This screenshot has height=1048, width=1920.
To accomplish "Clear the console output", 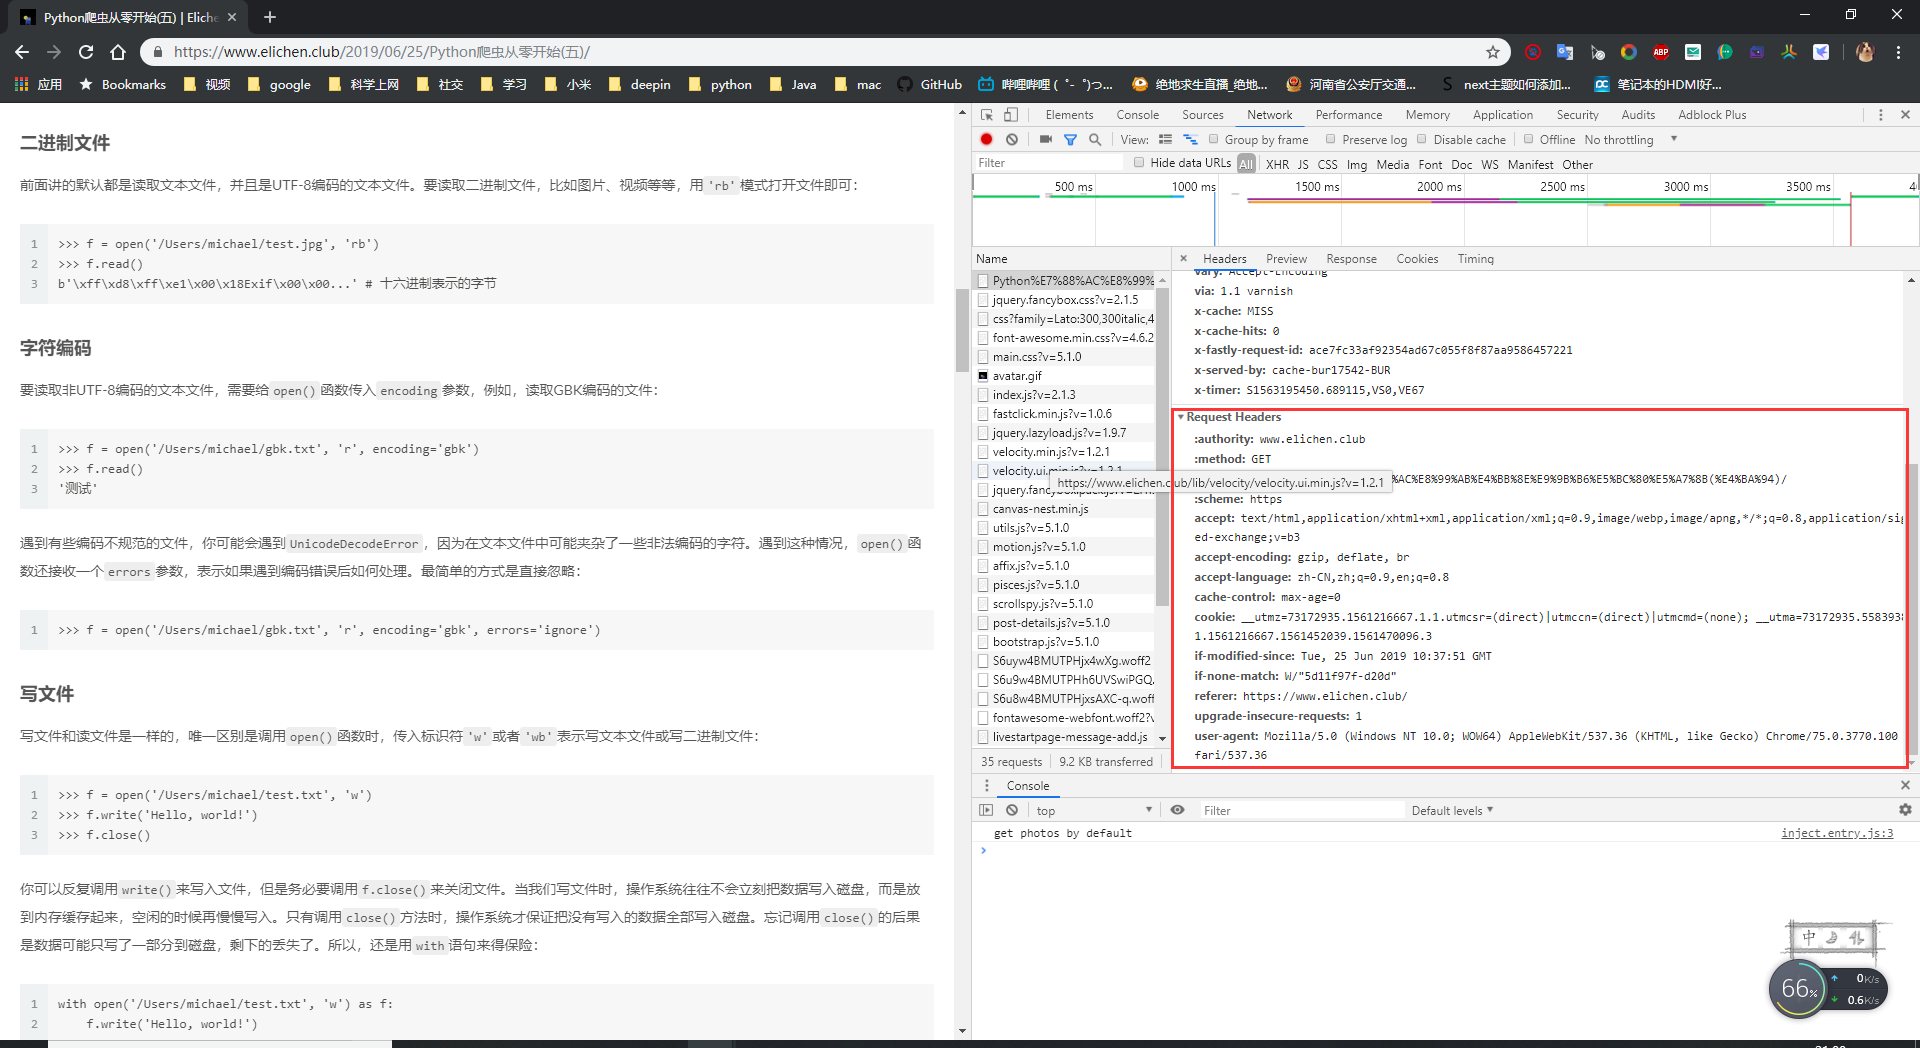I will [x=1012, y=810].
